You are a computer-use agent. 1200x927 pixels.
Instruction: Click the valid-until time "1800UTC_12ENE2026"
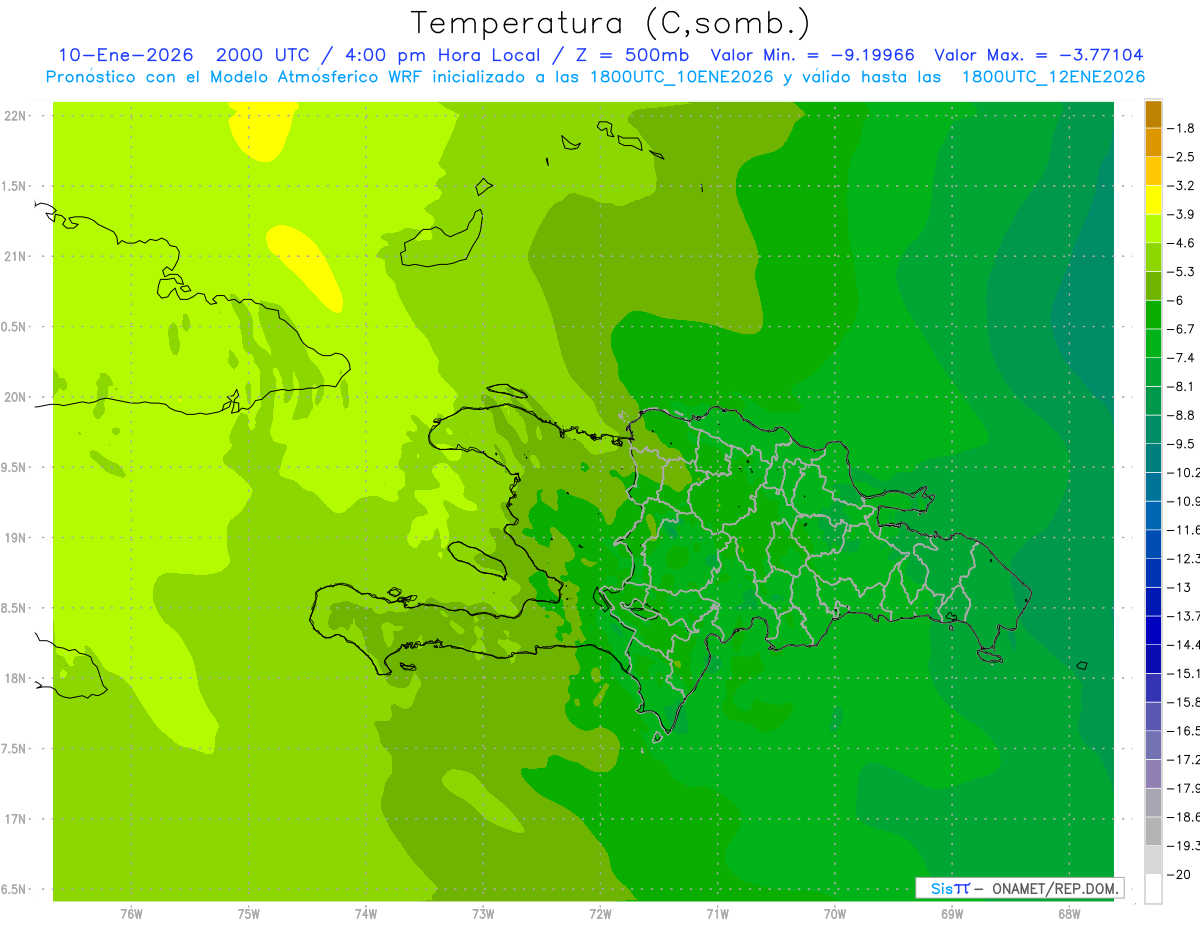1053,77
